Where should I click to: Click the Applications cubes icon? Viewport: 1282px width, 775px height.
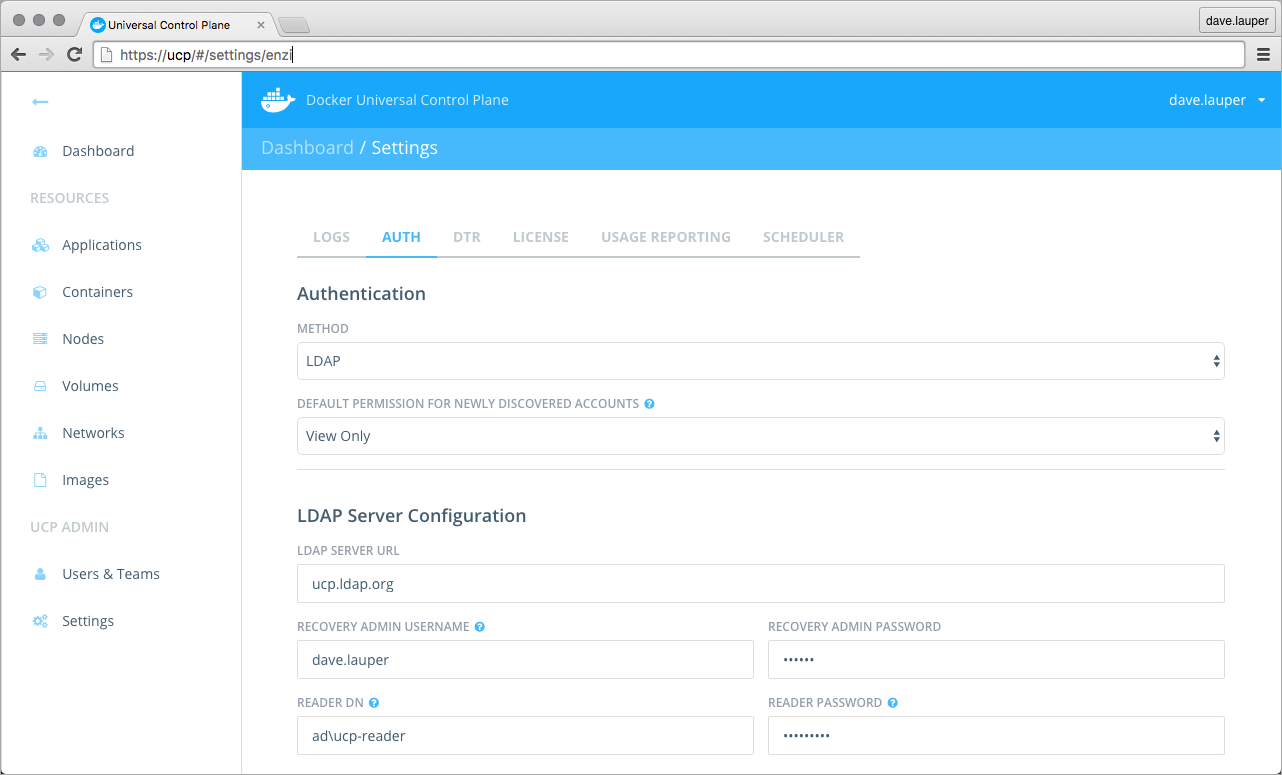40,246
